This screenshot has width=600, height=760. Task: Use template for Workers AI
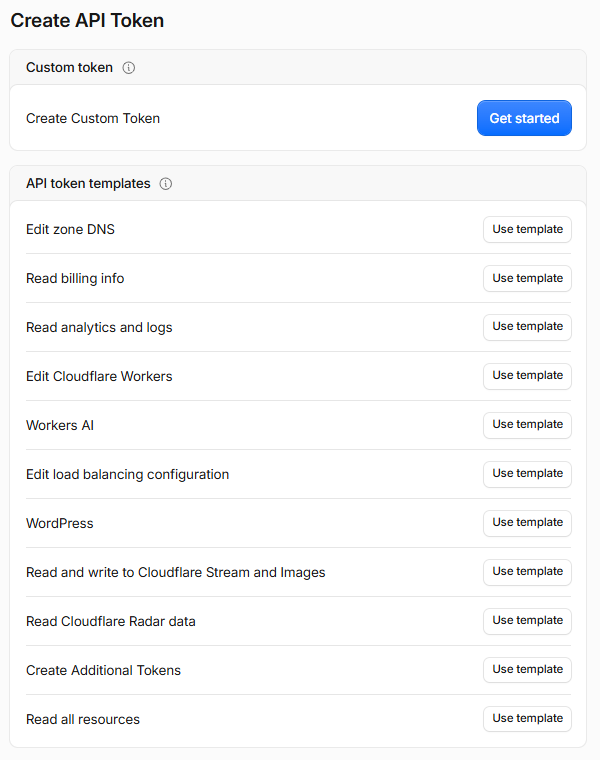point(527,425)
